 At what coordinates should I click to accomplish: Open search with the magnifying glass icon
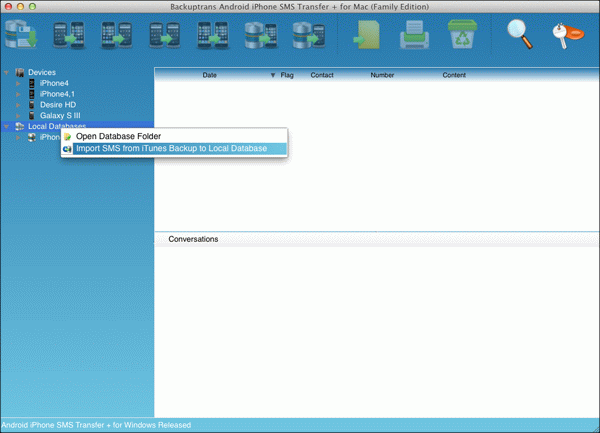(520, 34)
